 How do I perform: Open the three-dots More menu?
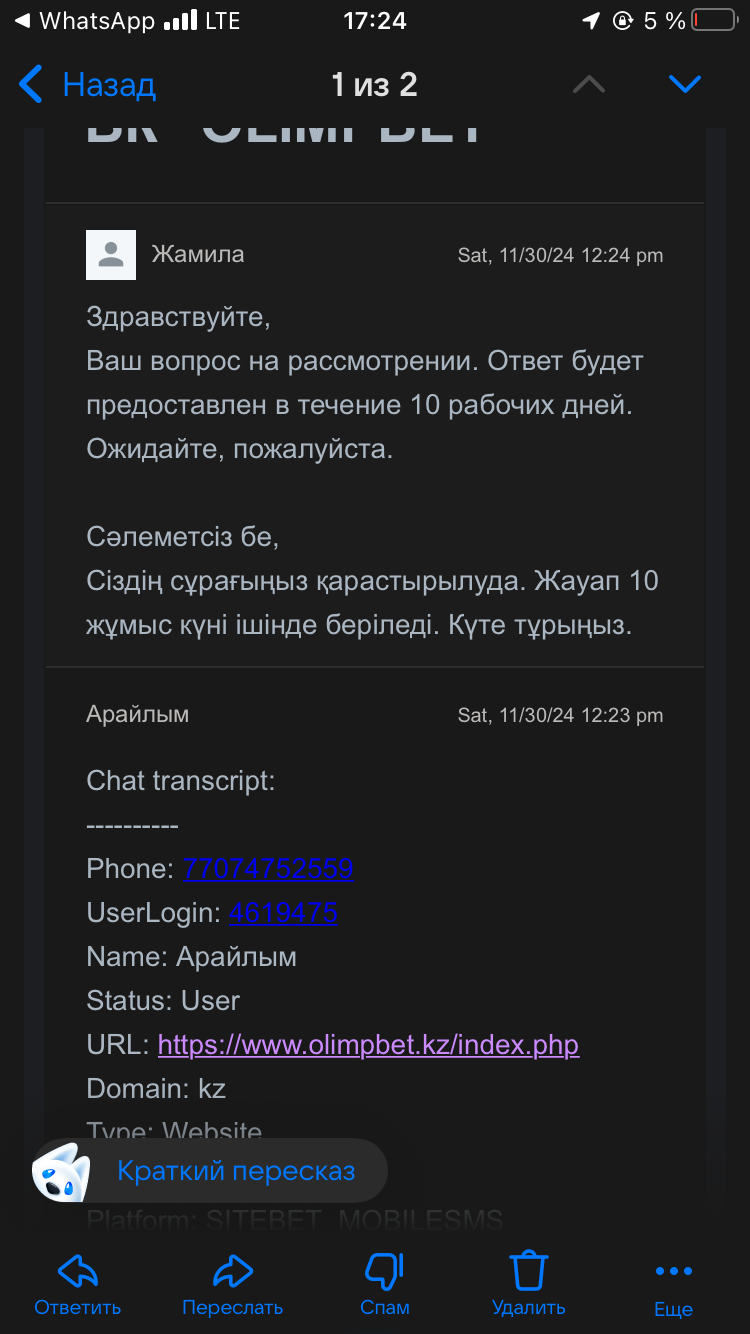pos(673,1271)
